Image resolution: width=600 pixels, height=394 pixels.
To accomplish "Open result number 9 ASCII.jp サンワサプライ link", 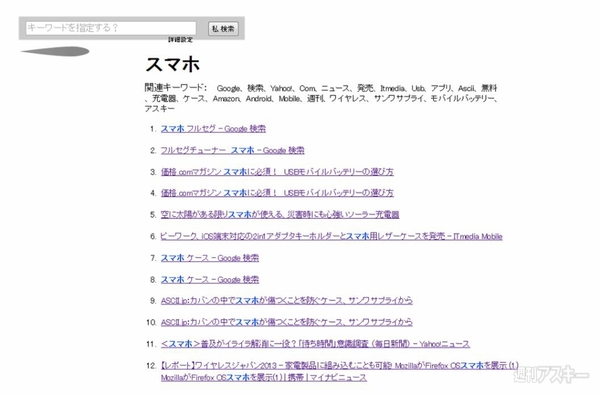I will click(287, 301).
